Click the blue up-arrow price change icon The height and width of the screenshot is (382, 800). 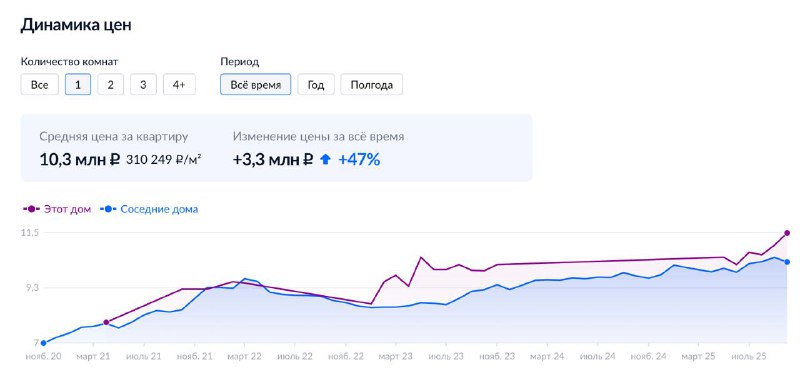pos(325,160)
